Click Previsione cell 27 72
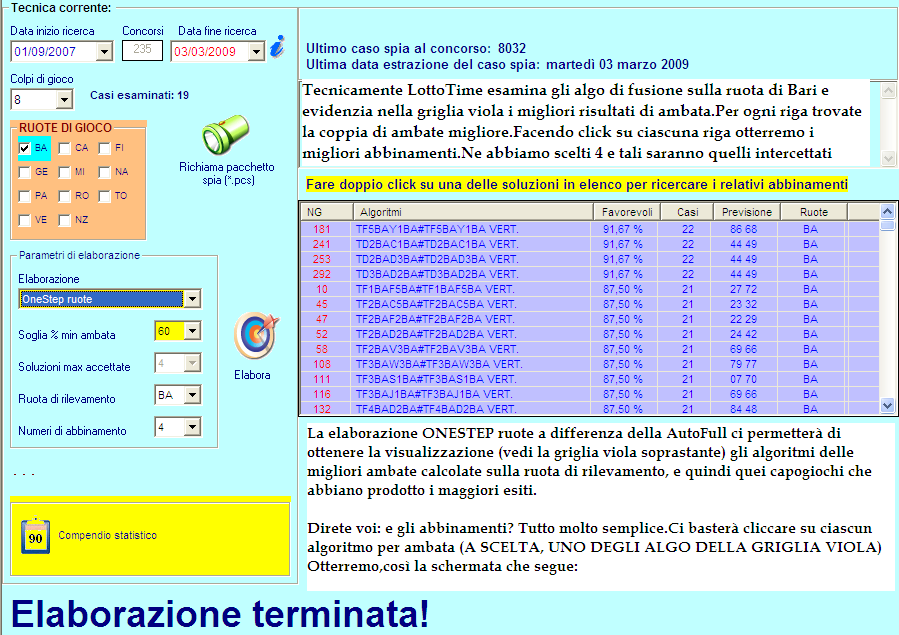Screen dimensions: 899x635 (x=743, y=289)
